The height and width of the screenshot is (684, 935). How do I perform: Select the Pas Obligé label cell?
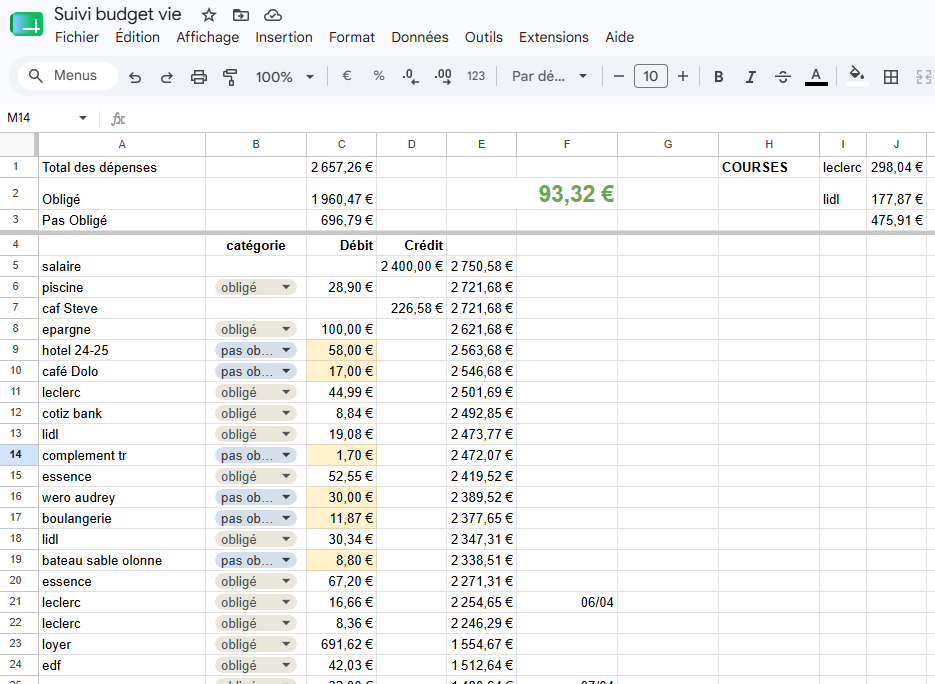[x=122, y=221]
